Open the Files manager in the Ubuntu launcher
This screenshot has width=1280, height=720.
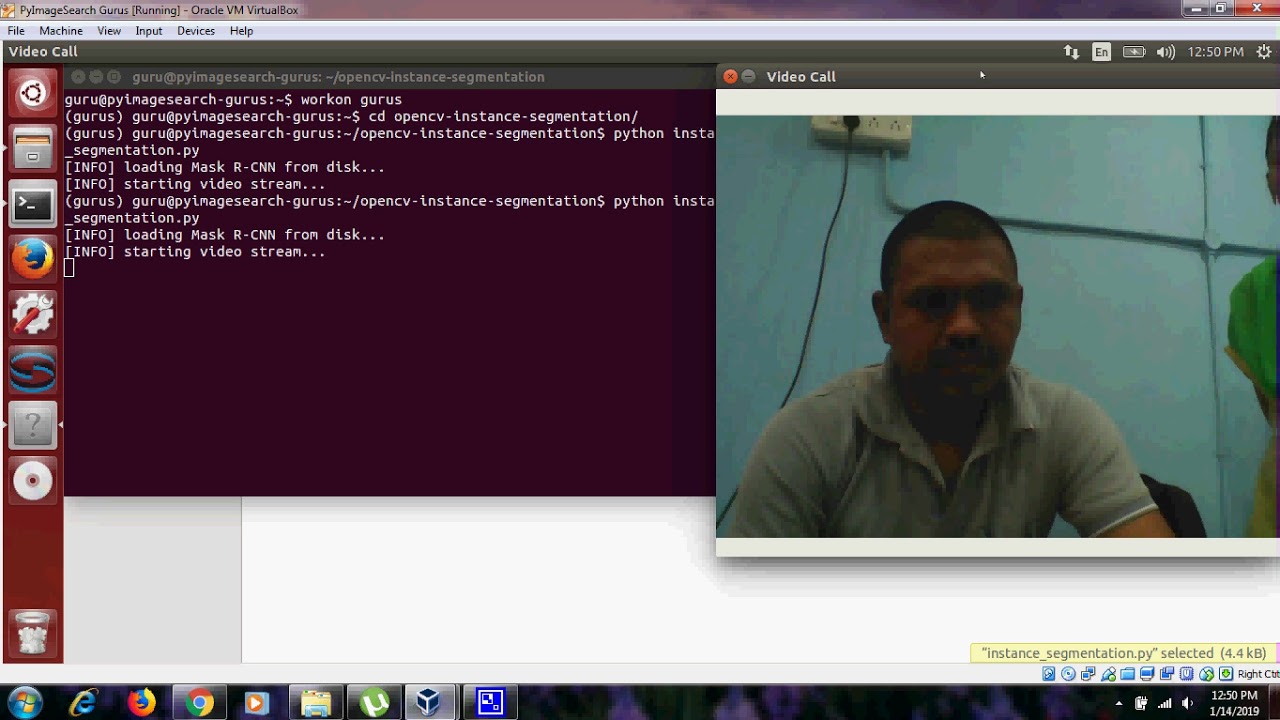point(32,150)
